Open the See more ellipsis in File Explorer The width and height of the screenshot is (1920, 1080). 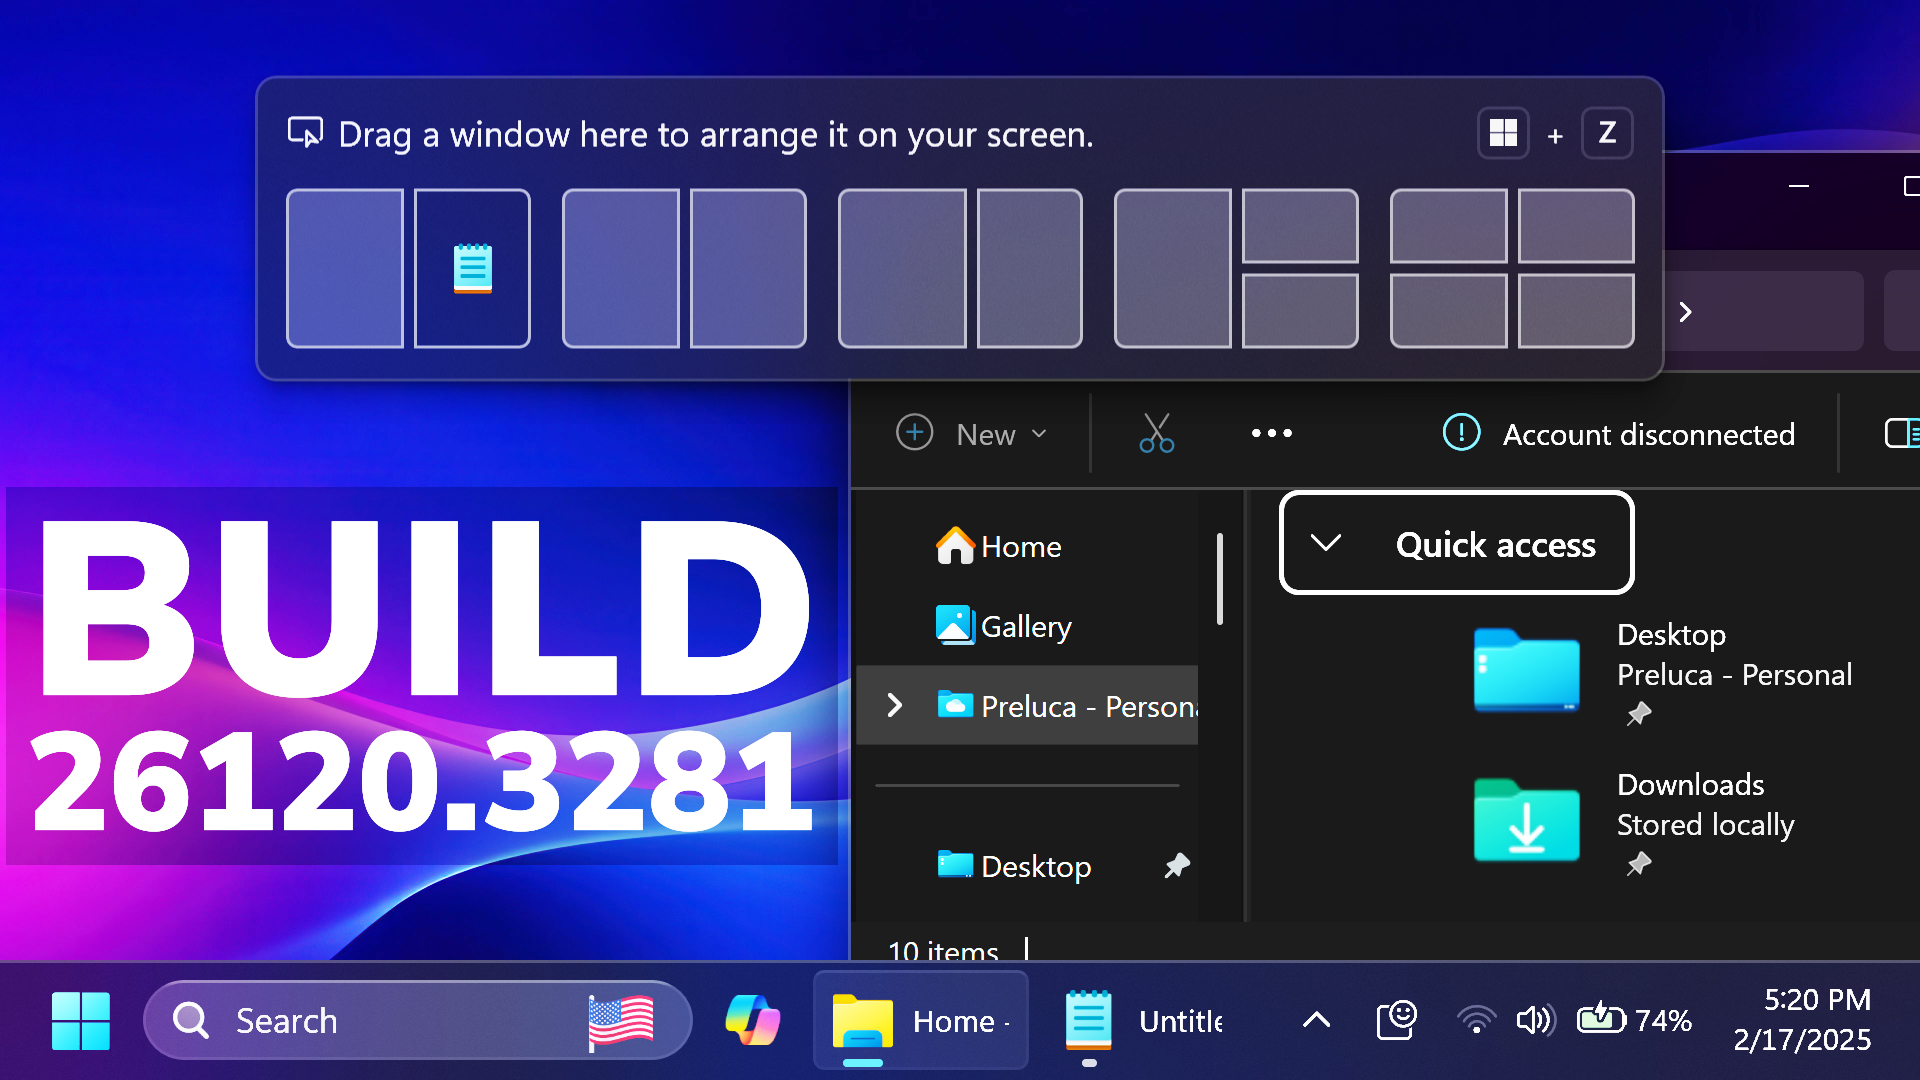(x=1271, y=433)
